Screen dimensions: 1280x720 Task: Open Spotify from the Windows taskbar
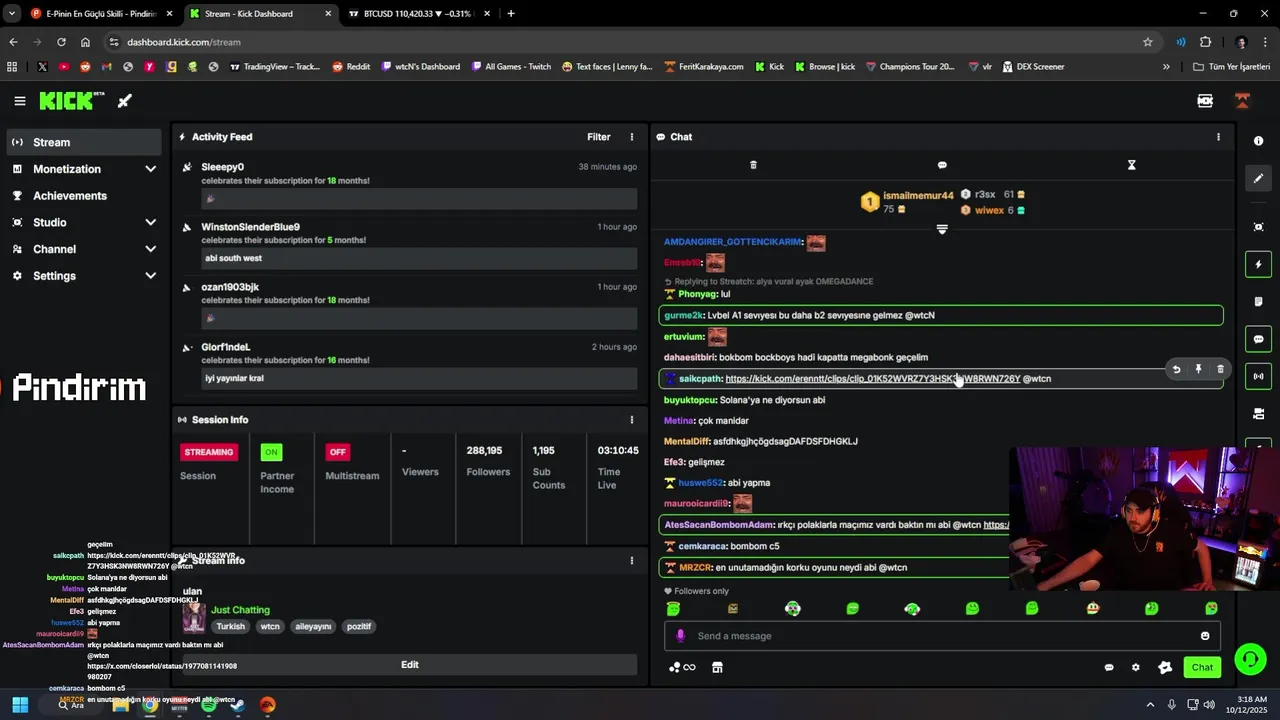208,704
